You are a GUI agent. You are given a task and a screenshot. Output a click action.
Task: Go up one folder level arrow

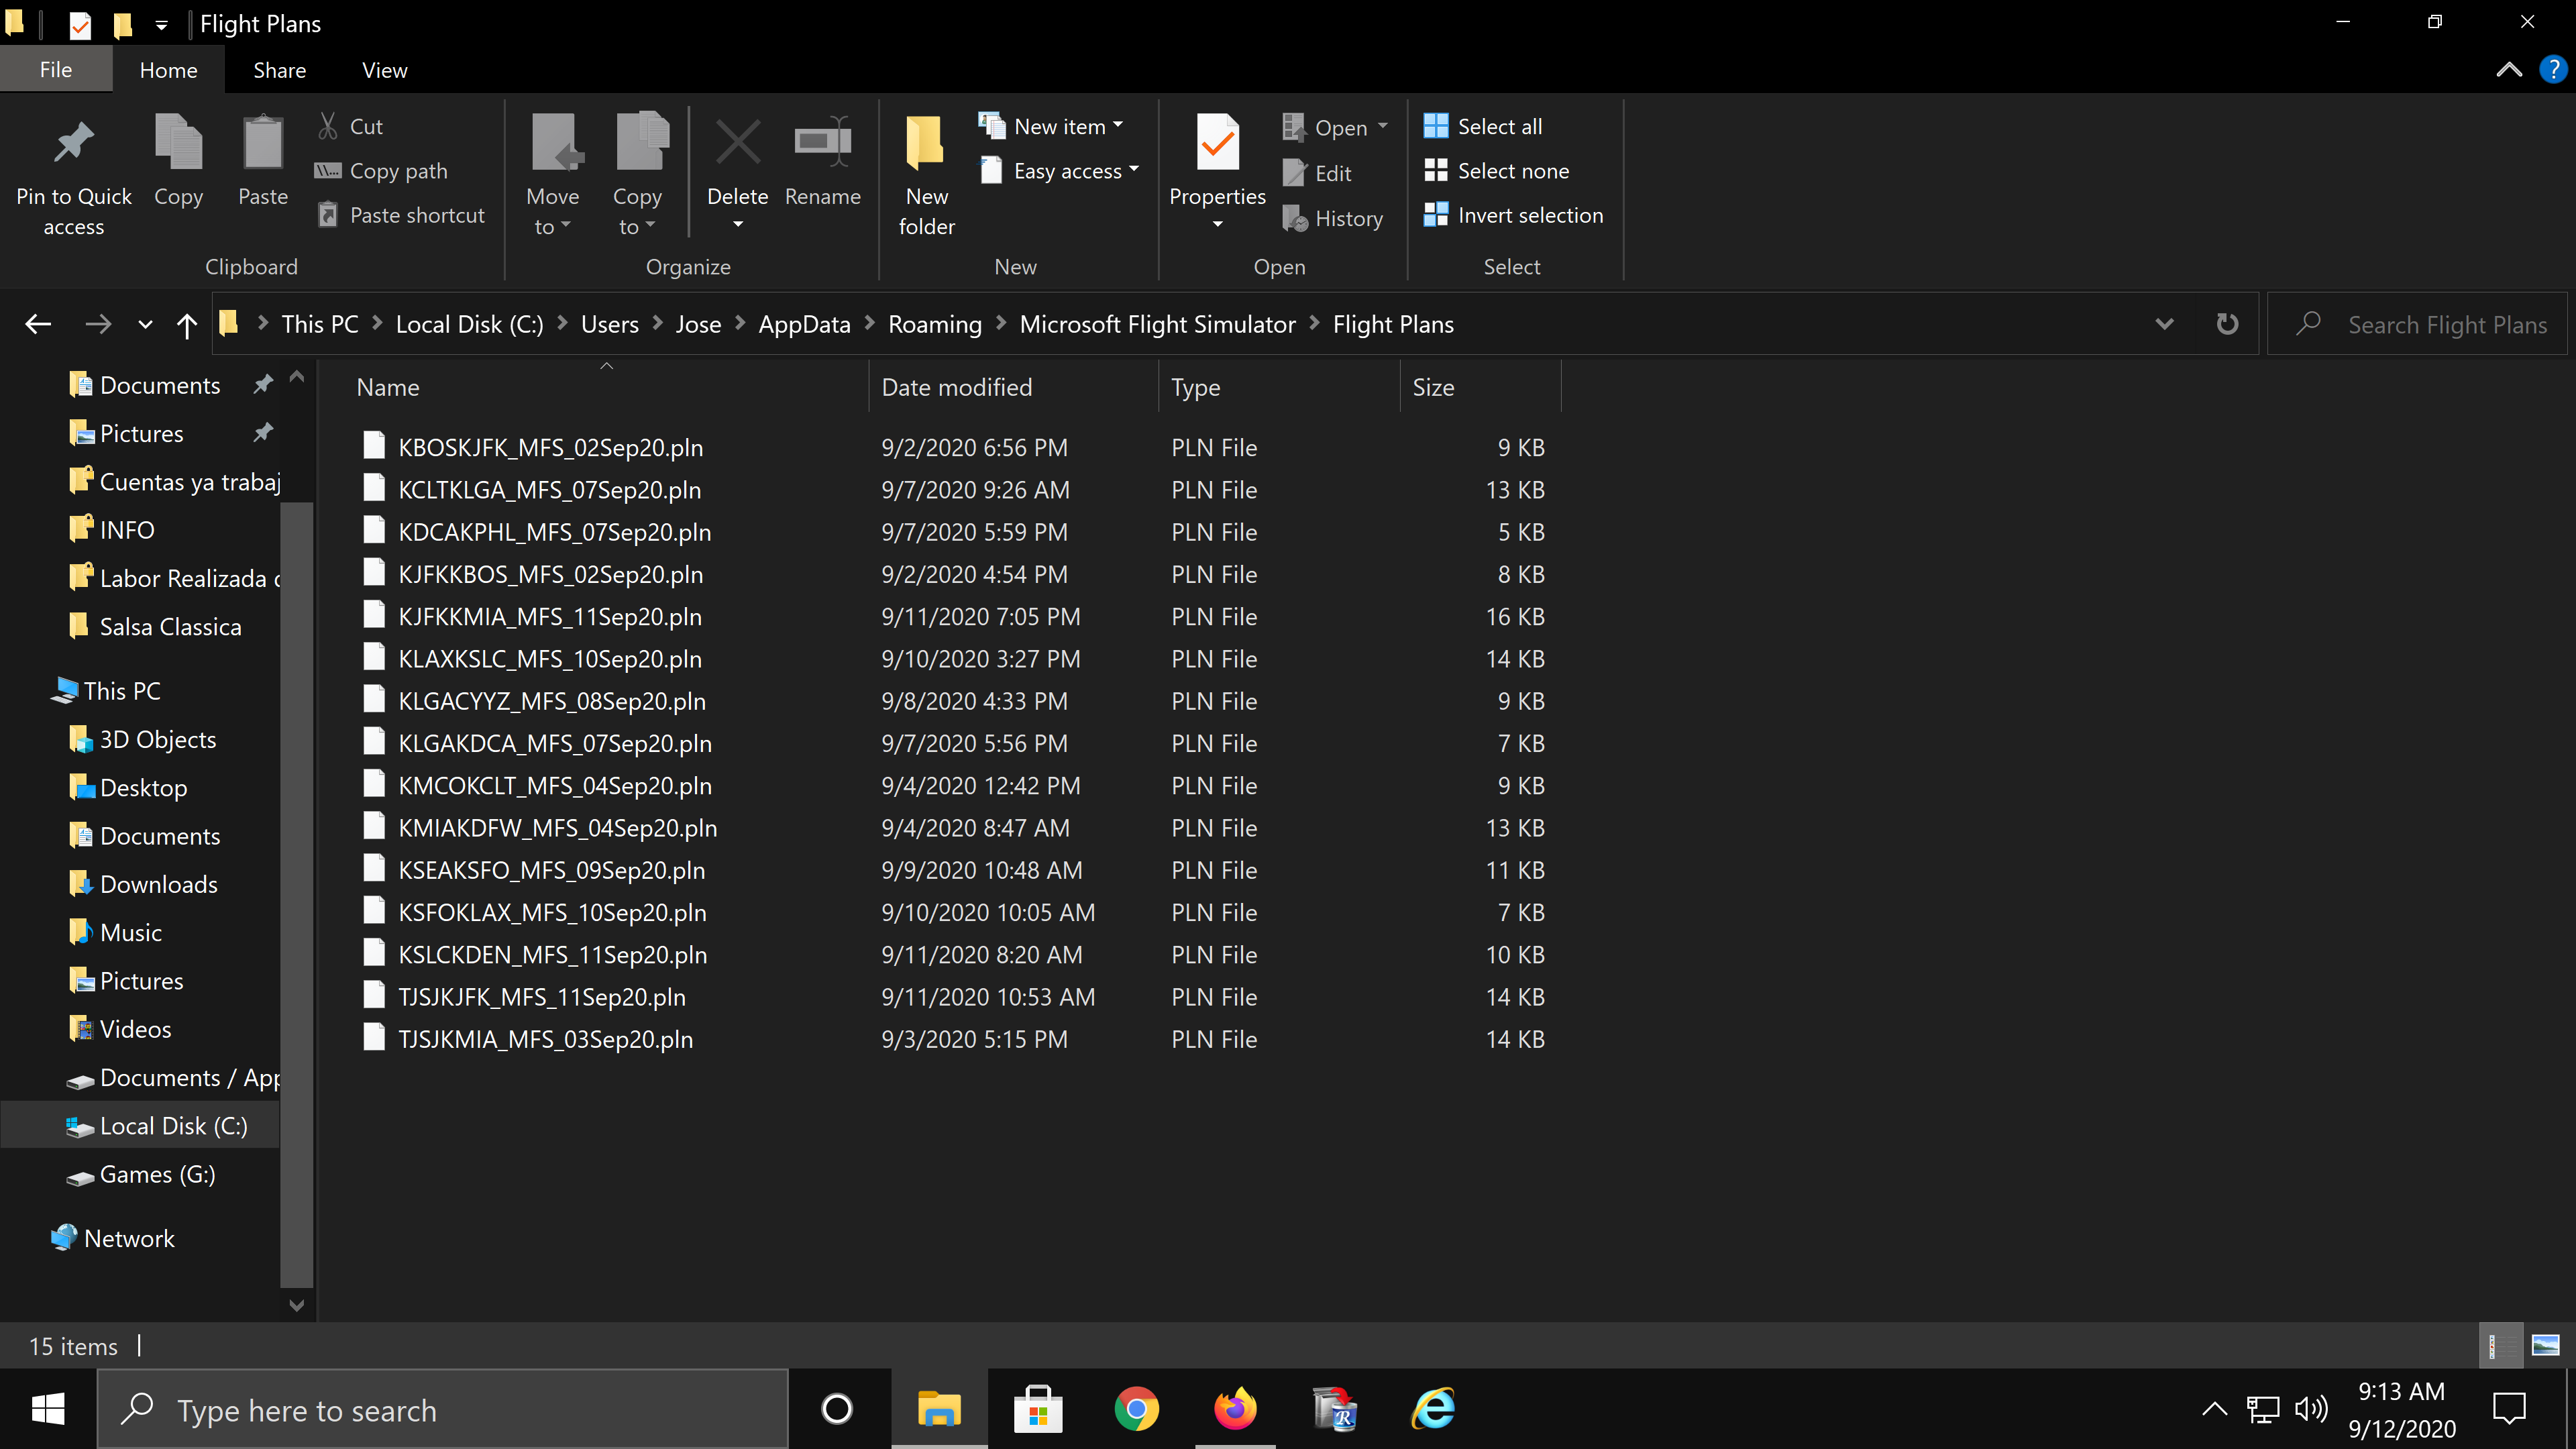186,324
